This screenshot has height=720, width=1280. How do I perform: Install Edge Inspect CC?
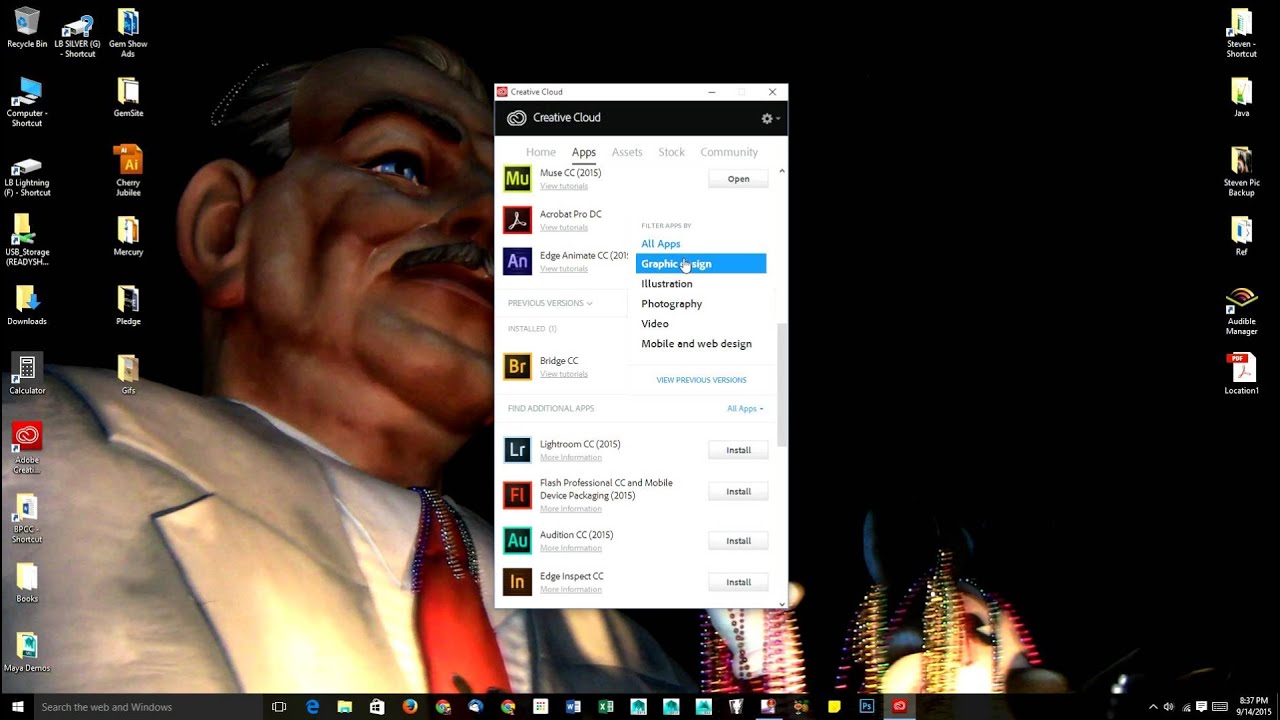pos(738,582)
